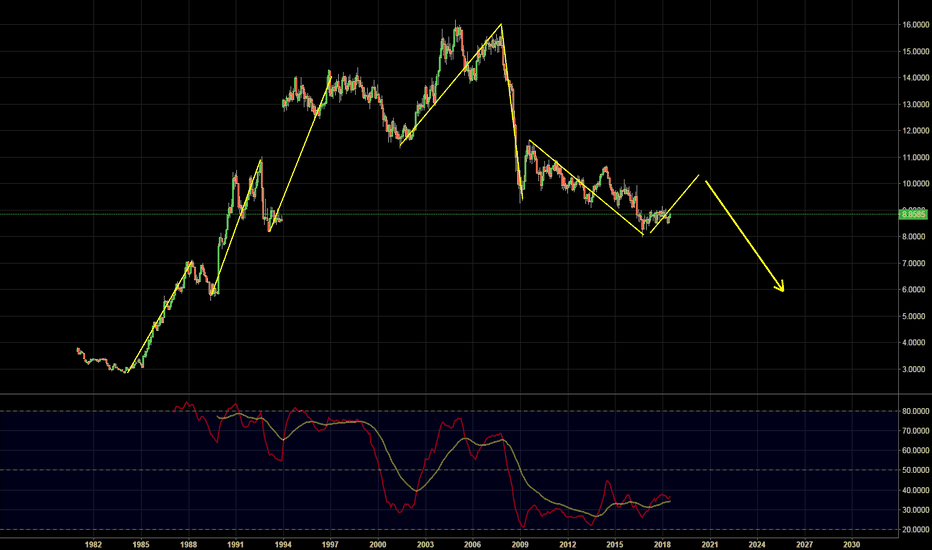The height and width of the screenshot is (550, 932).
Task: Click the 4.0000 price scale label
Action: [x=915, y=342]
